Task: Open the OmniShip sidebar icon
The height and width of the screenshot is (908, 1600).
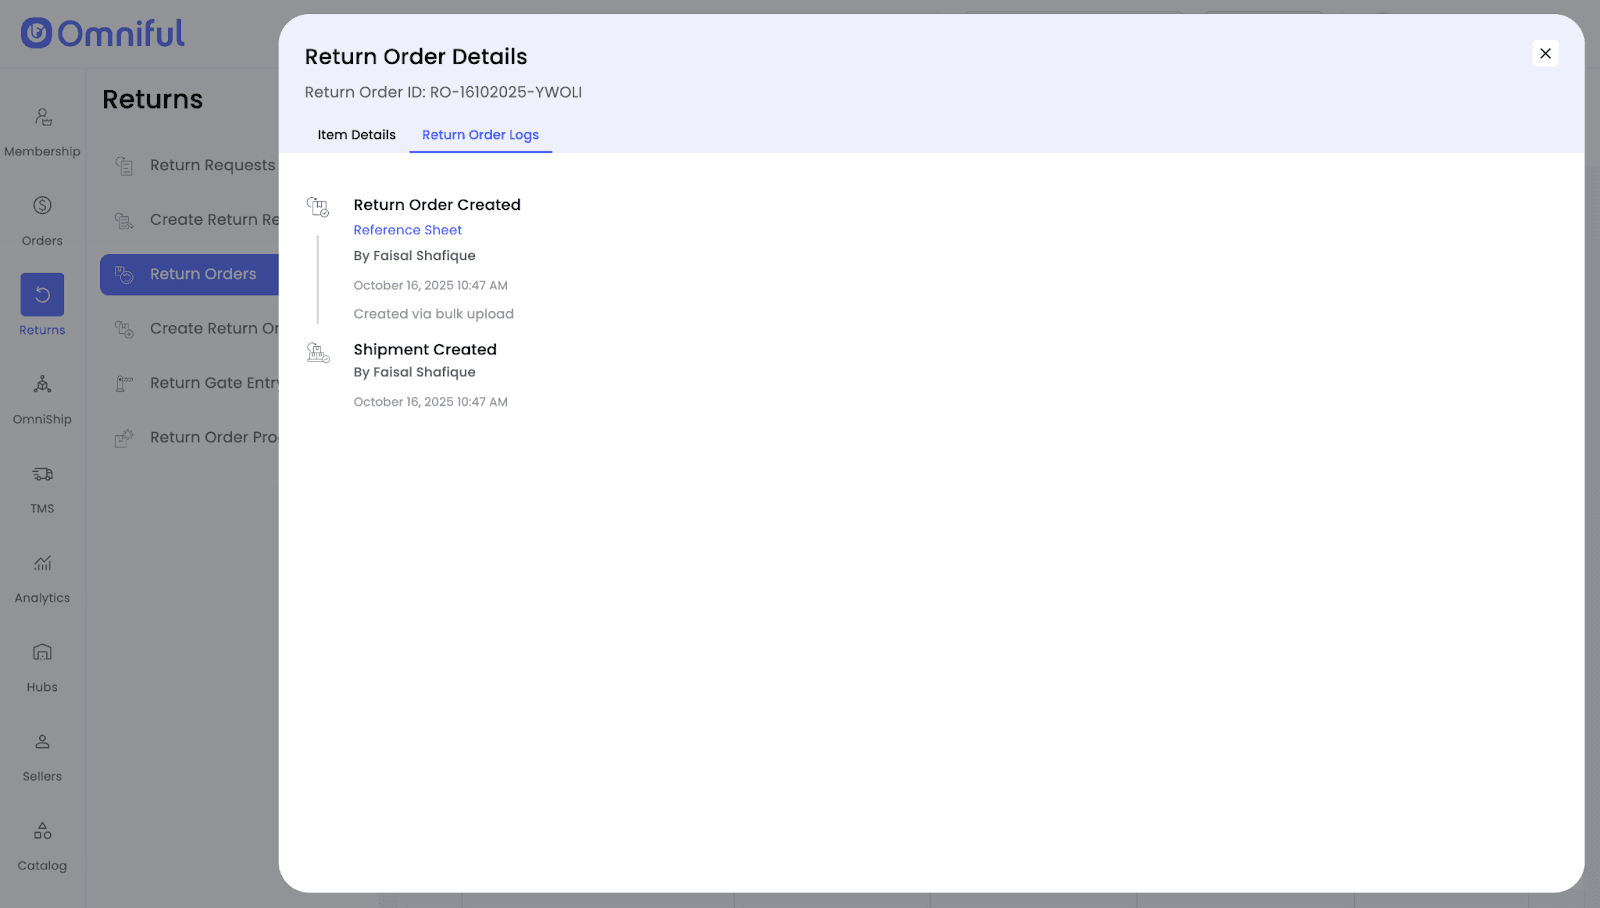Action: tap(42, 385)
